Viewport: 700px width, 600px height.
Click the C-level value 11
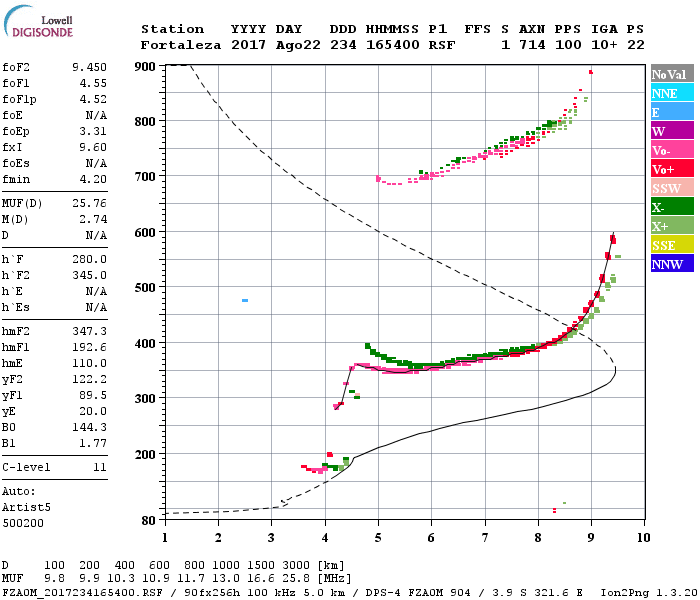point(100,467)
